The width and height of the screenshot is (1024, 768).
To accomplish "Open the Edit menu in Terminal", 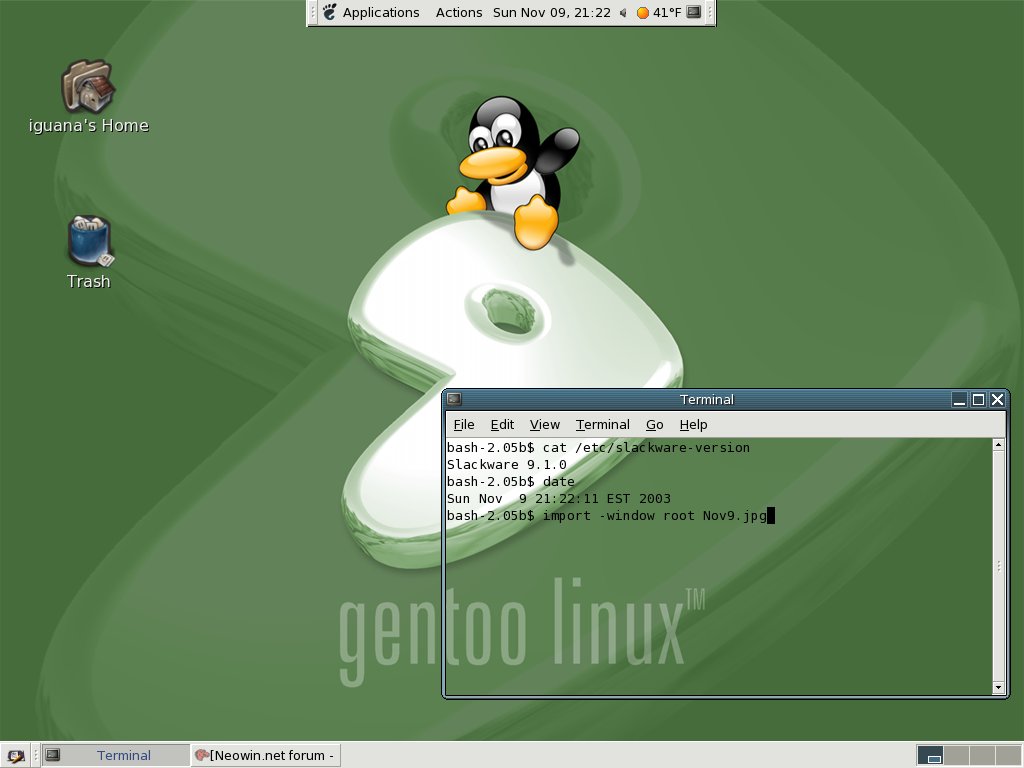I will 502,424.
